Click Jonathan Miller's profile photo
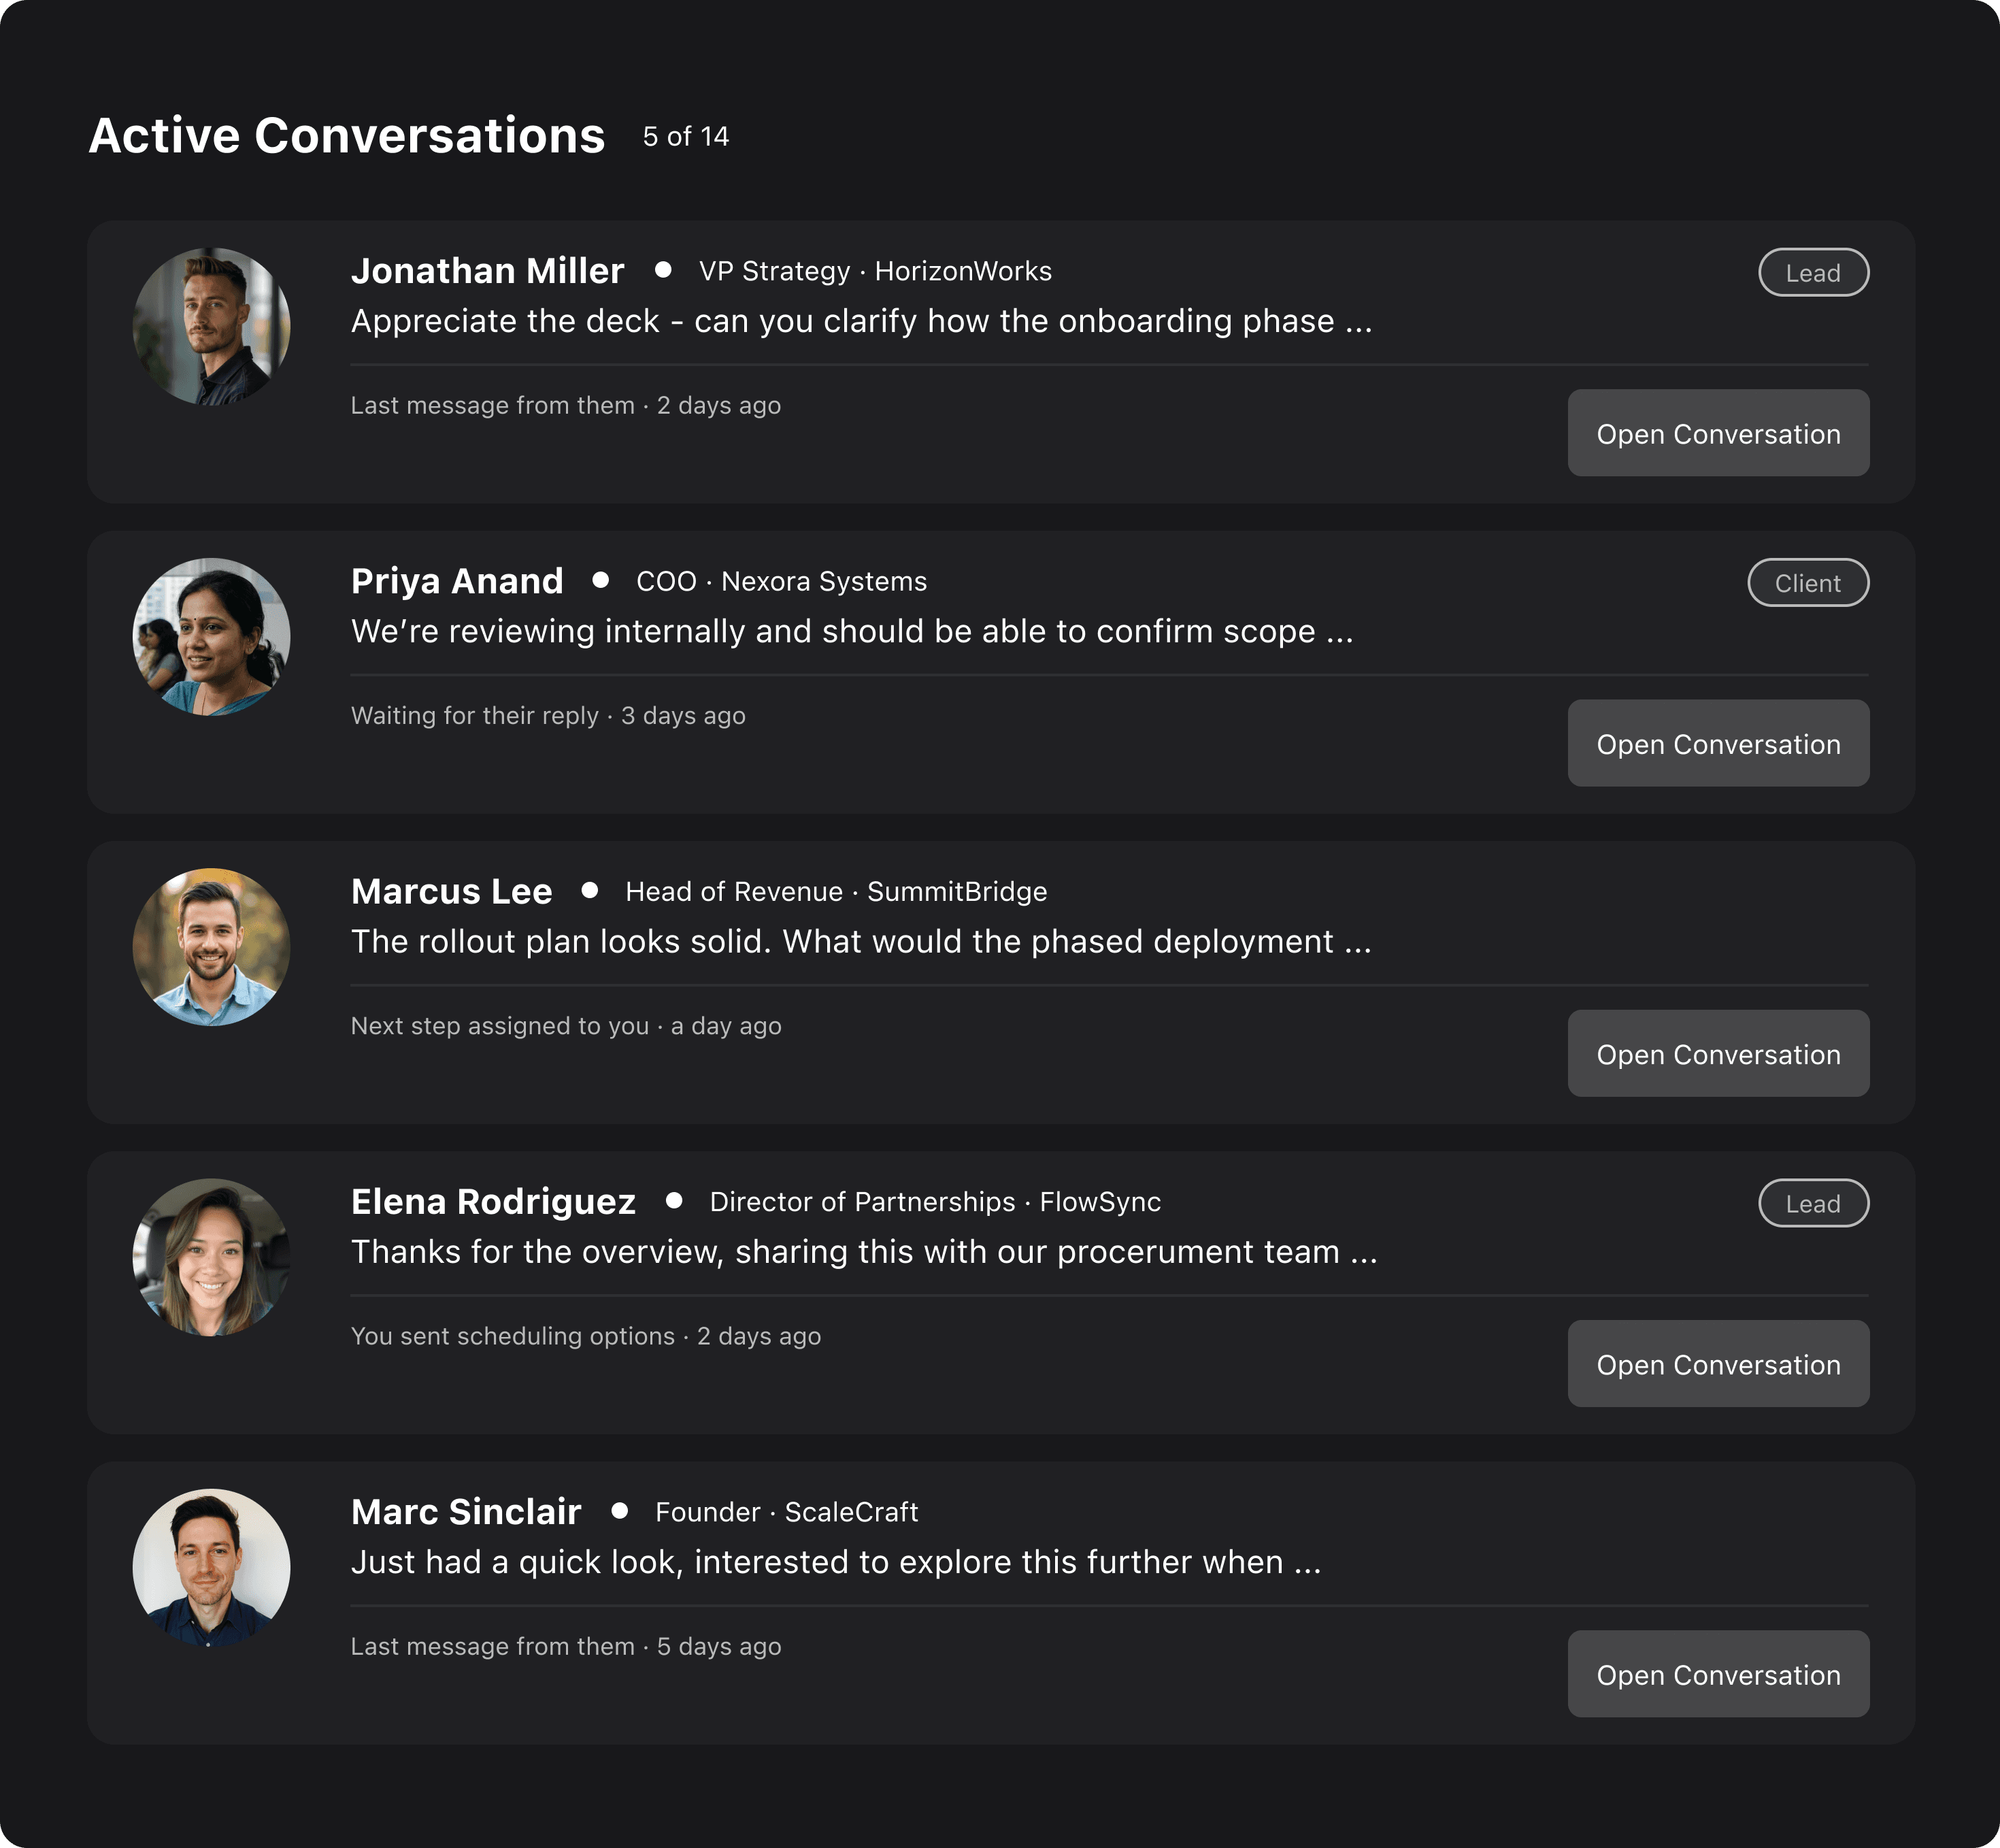 click(x=211, y=327)
